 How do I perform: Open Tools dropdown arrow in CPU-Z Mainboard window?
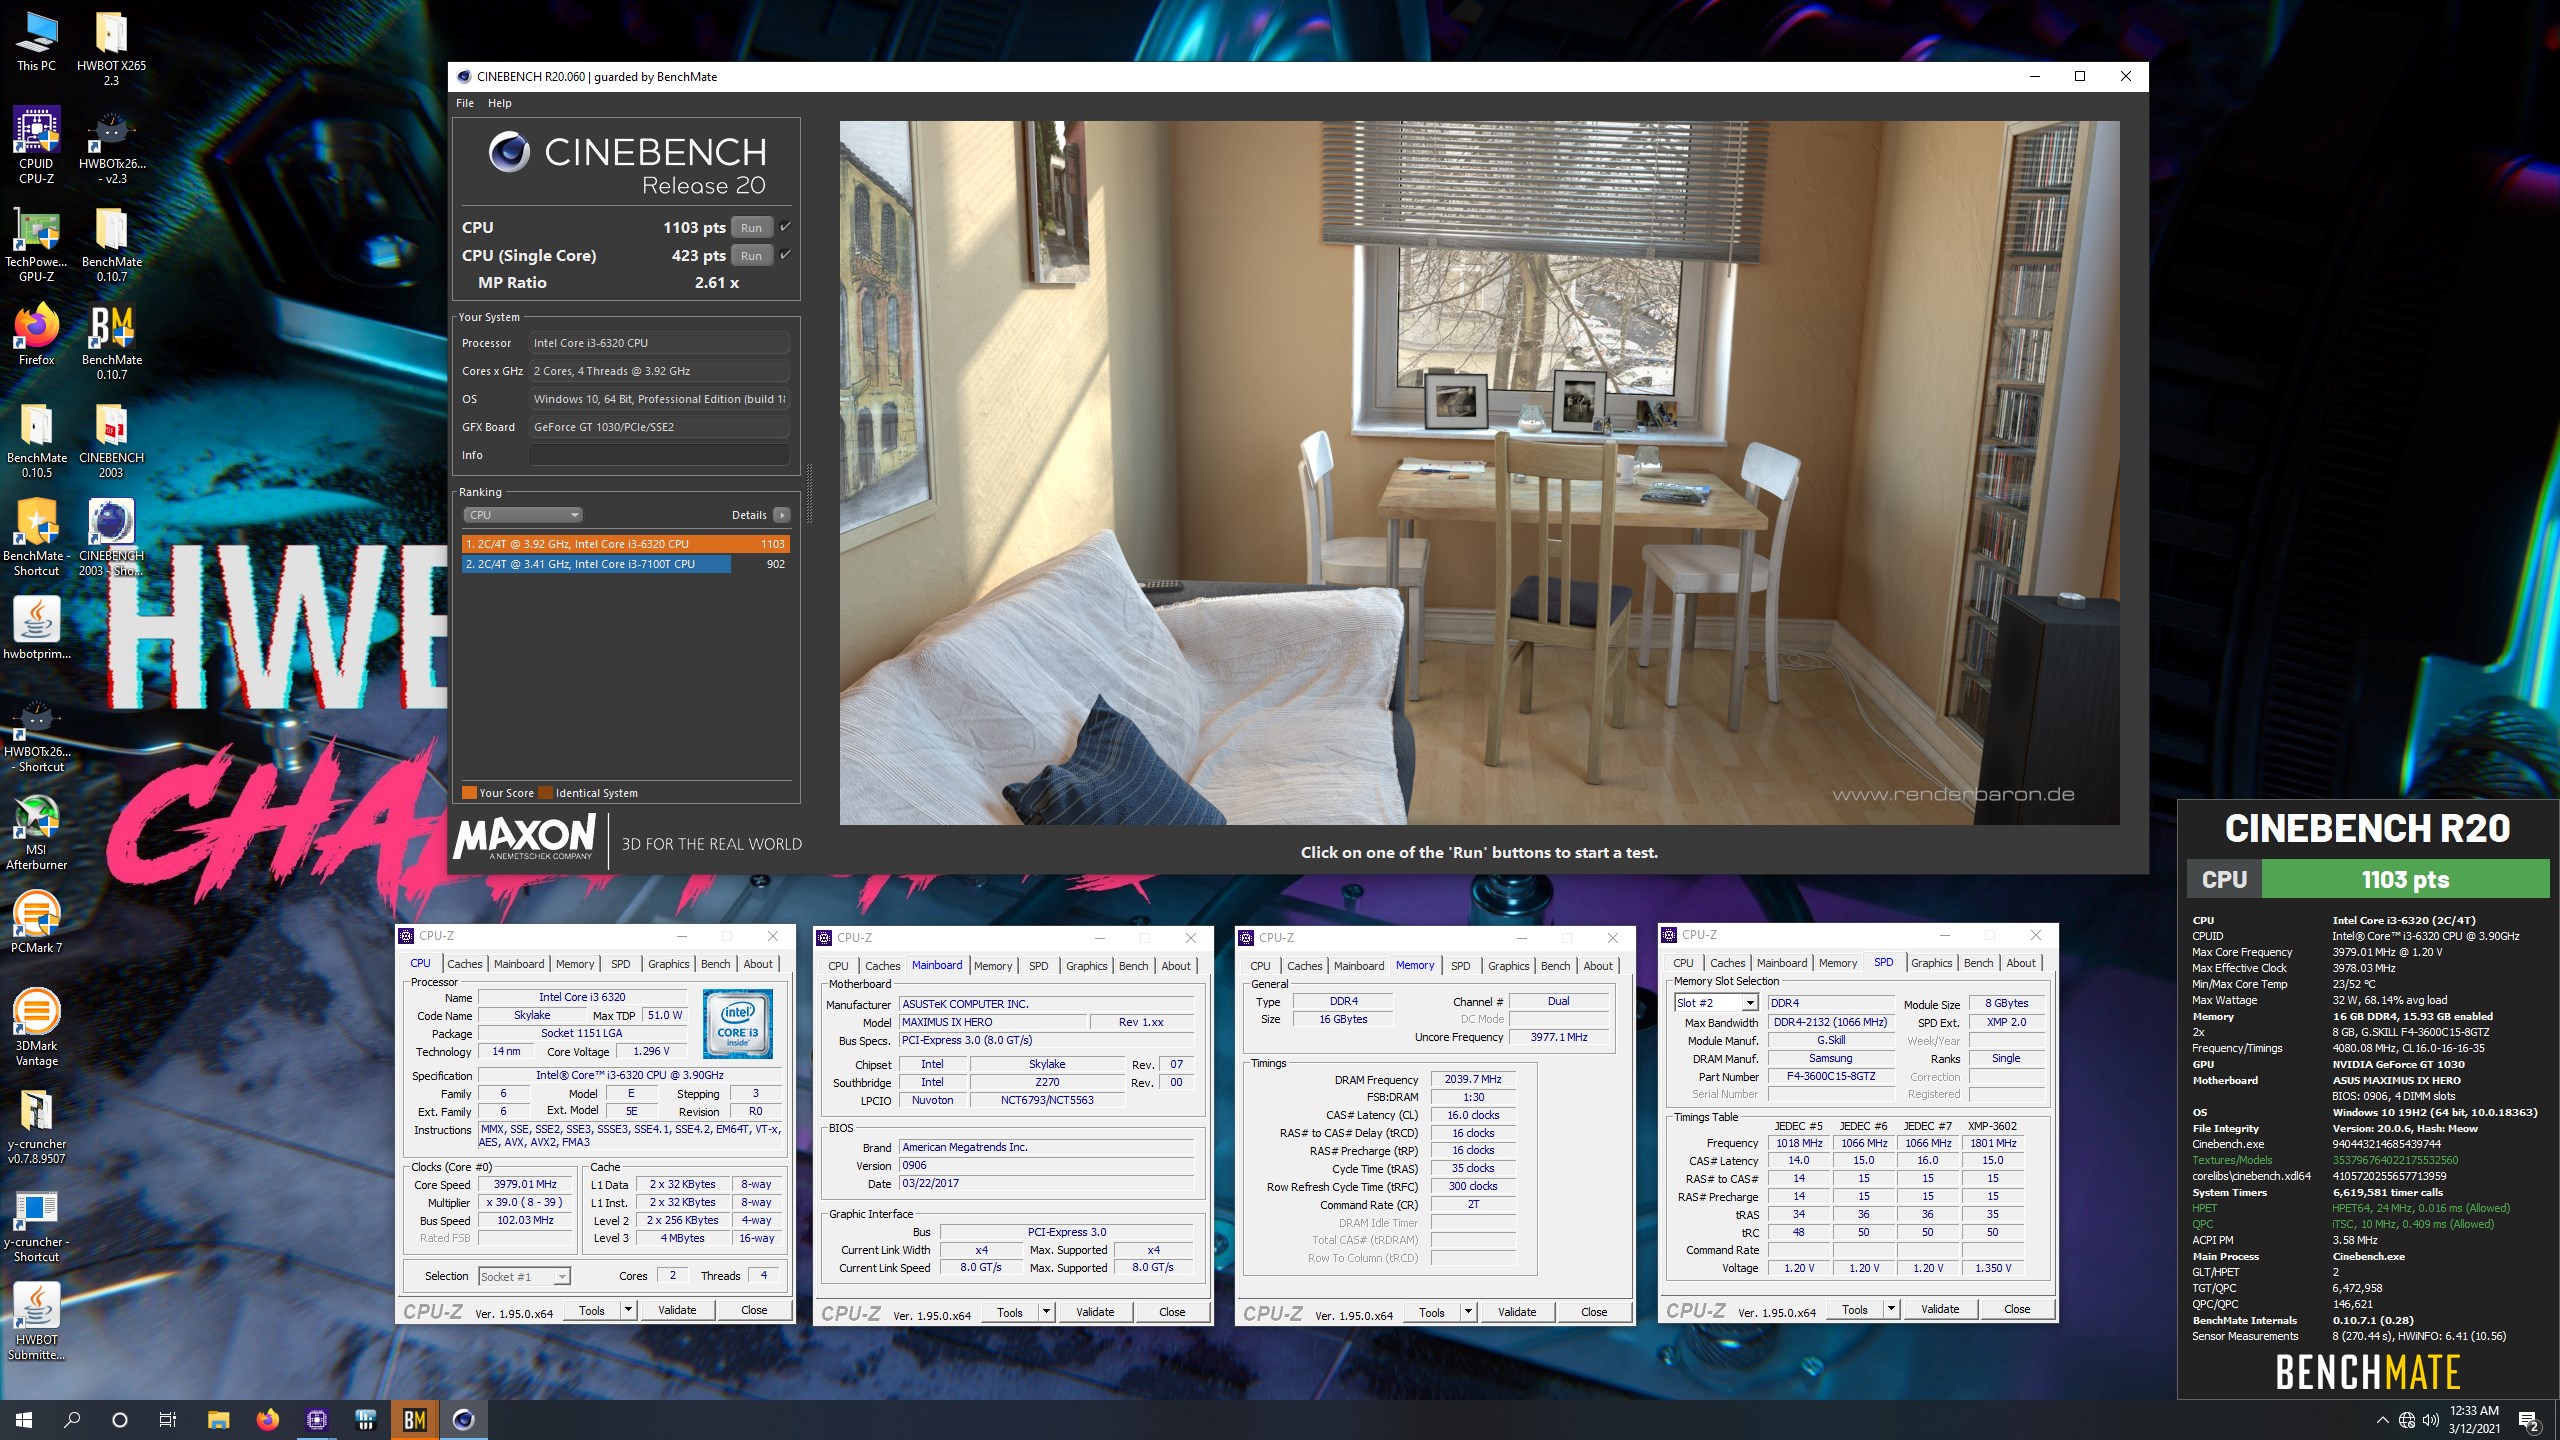click(1046, 1312)
